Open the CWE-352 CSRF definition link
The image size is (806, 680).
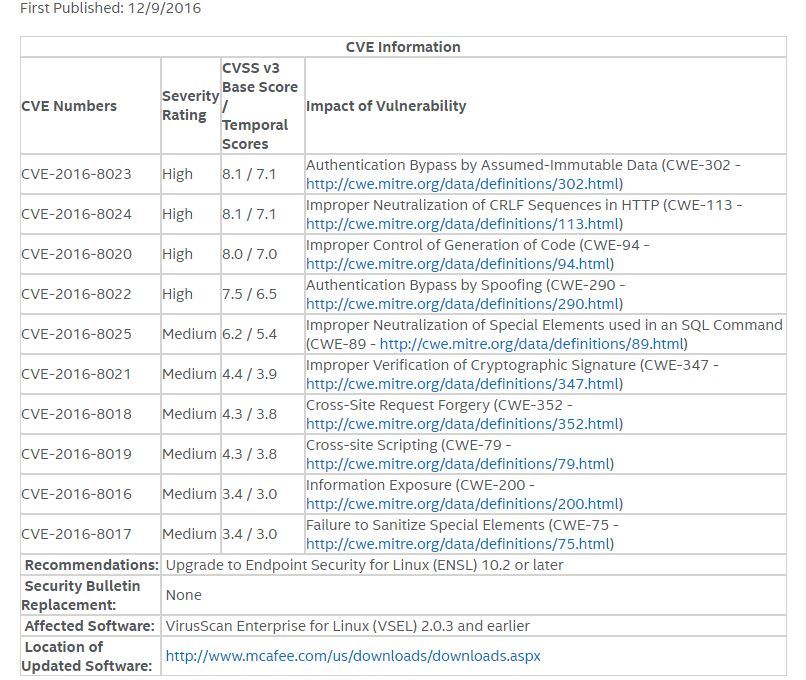[x=463, y=425]
